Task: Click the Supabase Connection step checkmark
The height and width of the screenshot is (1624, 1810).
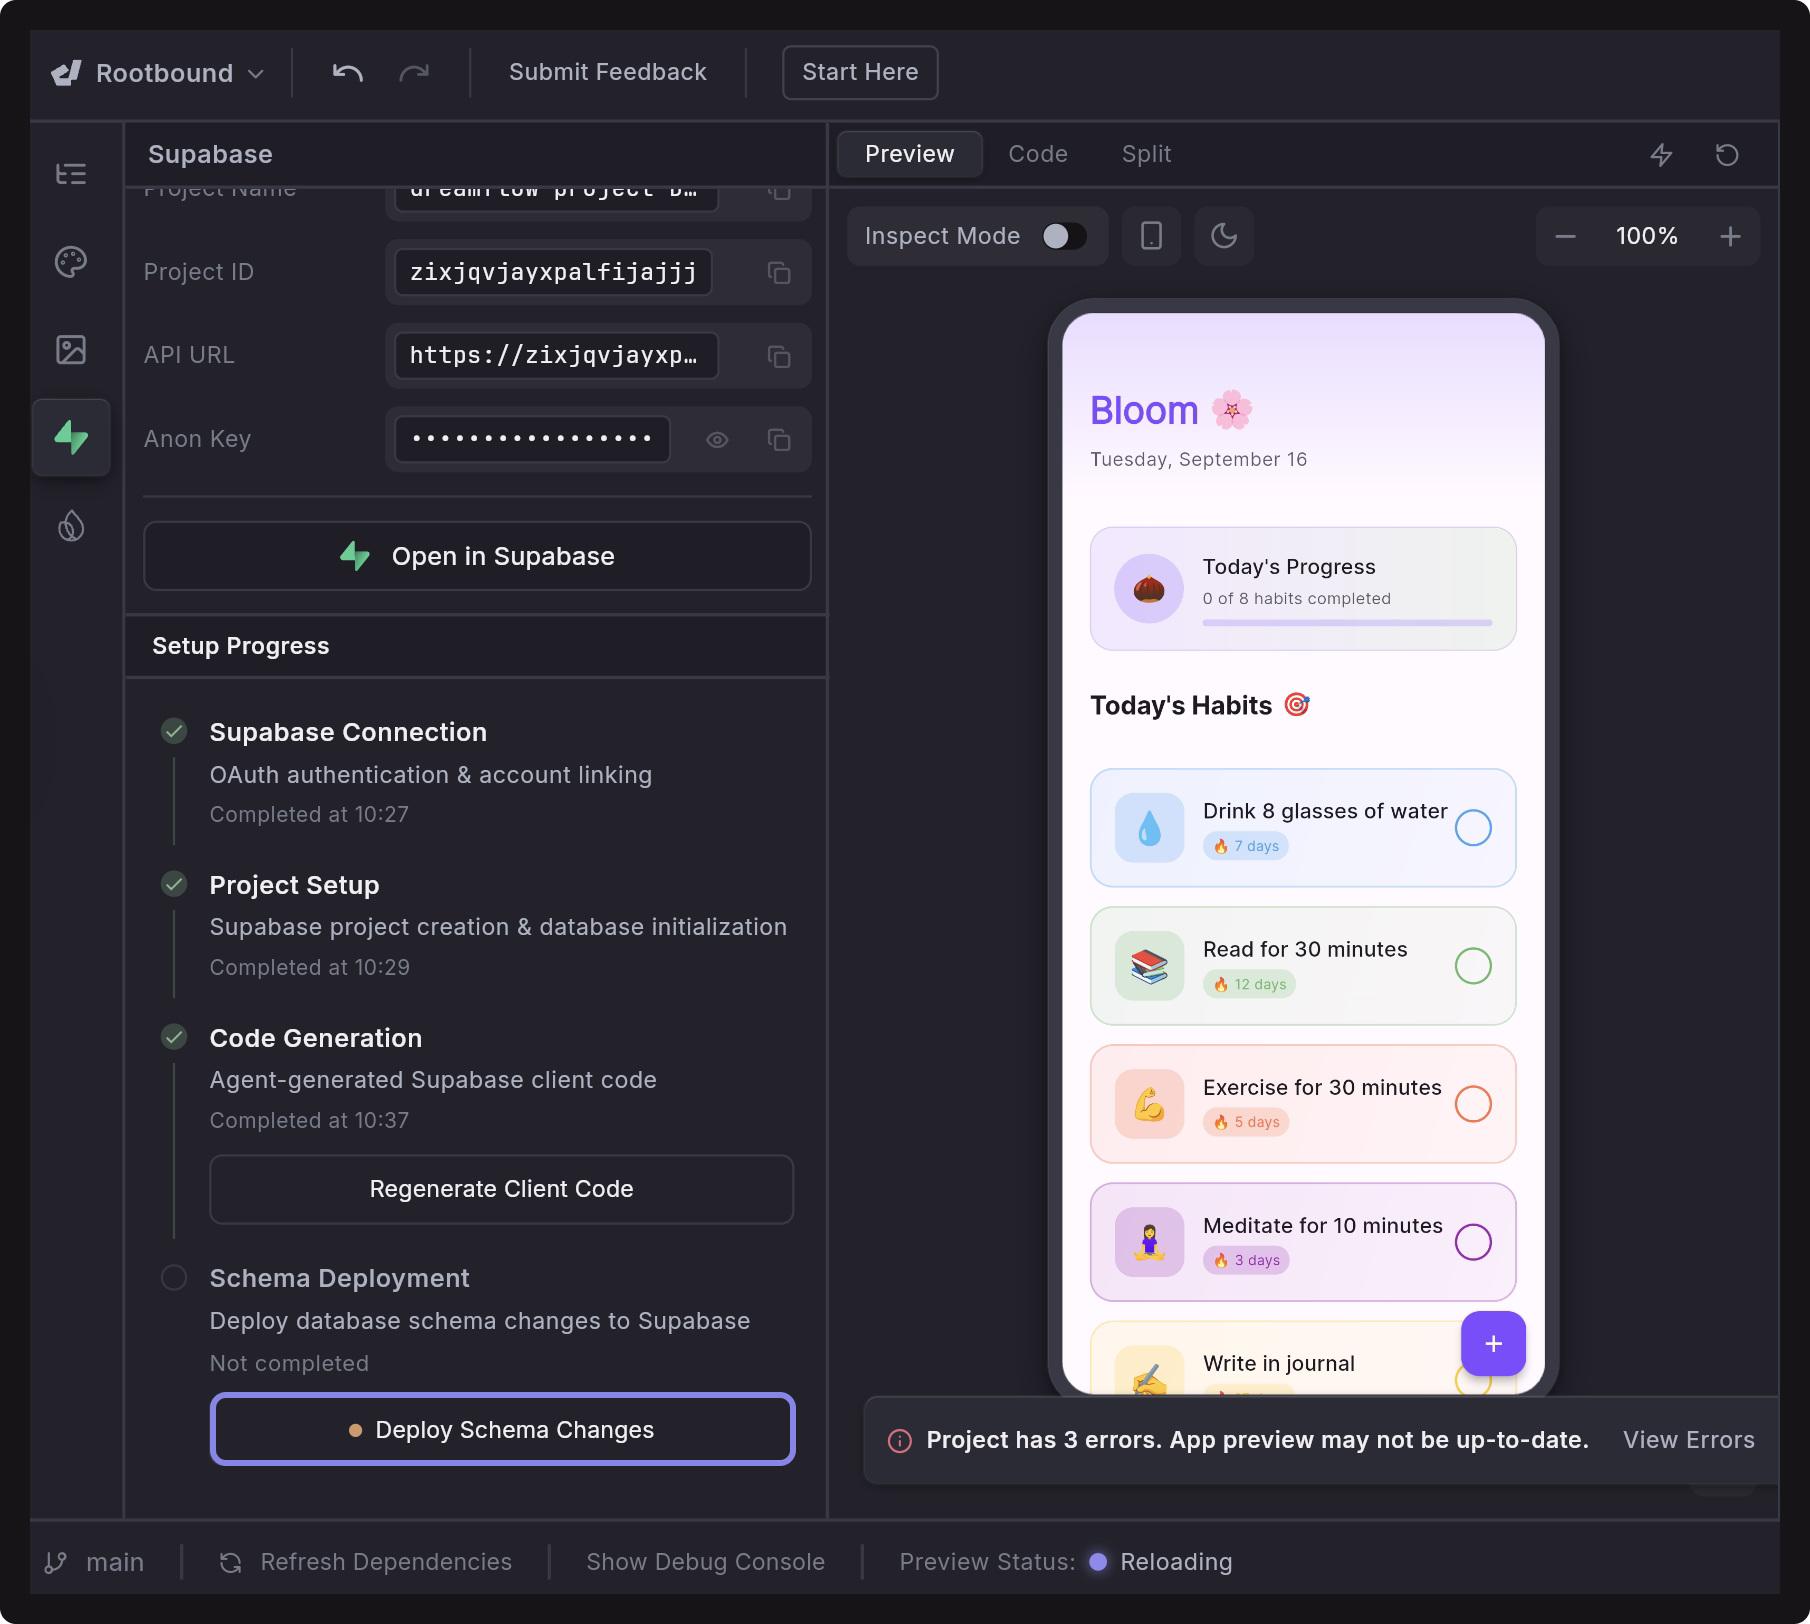Action: click(174, 731)
